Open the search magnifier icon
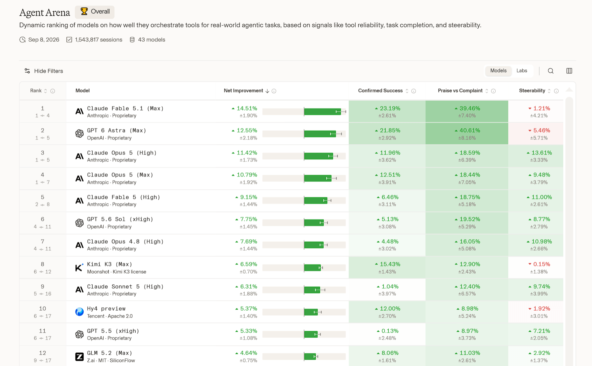 [550, 71]
